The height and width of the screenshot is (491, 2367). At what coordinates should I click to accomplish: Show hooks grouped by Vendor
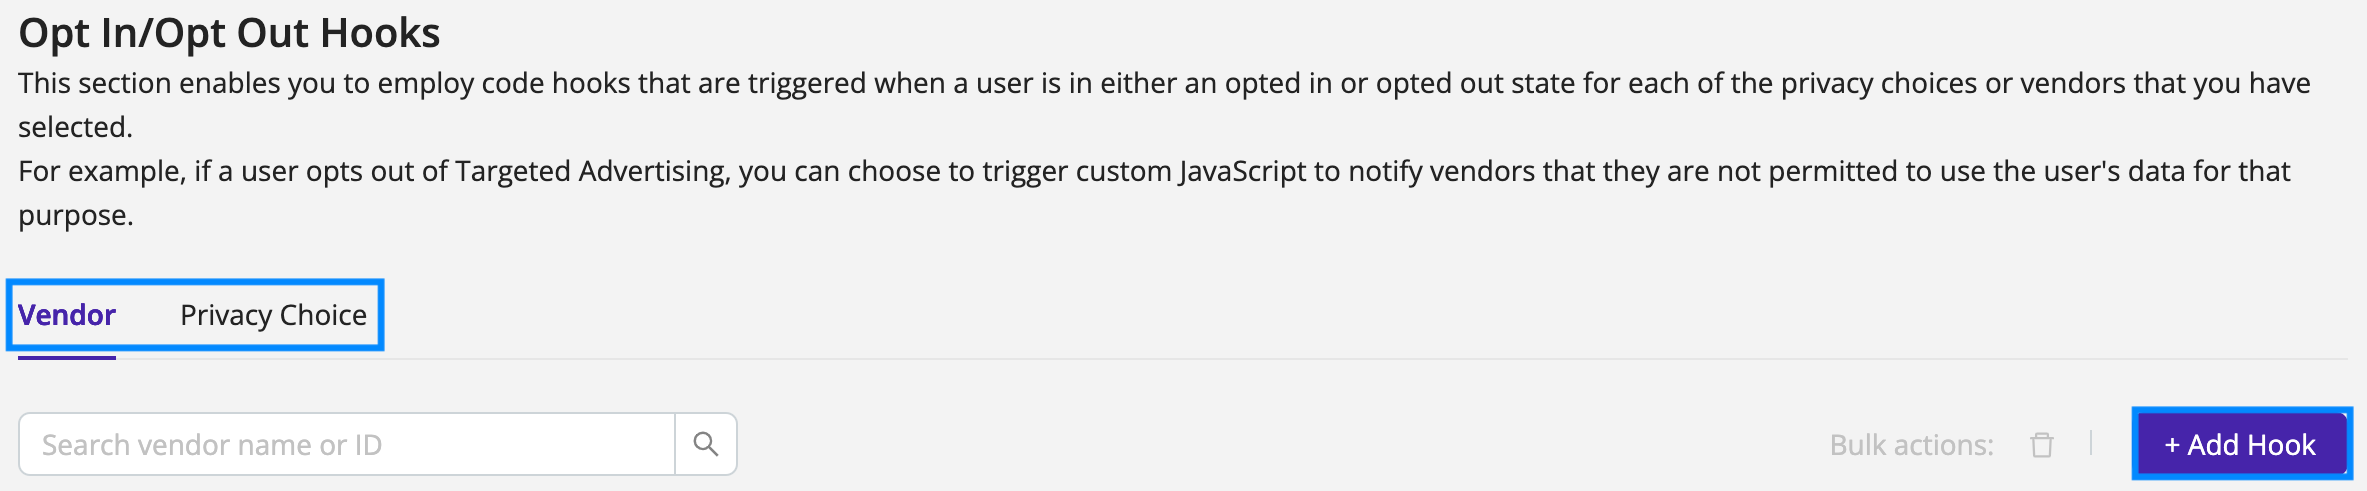pos(67,315)
